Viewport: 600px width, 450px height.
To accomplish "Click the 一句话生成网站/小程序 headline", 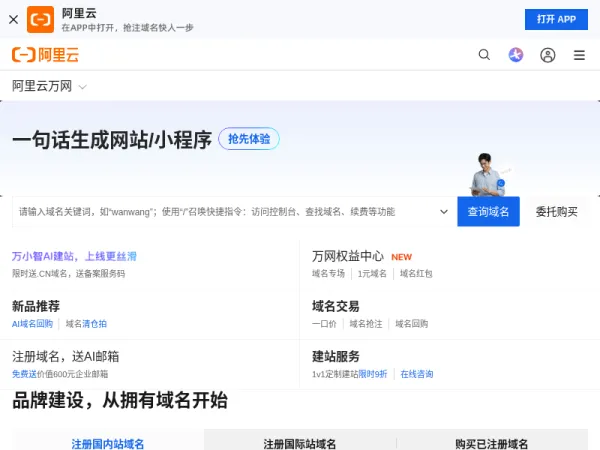I will (x=112, y=140).
